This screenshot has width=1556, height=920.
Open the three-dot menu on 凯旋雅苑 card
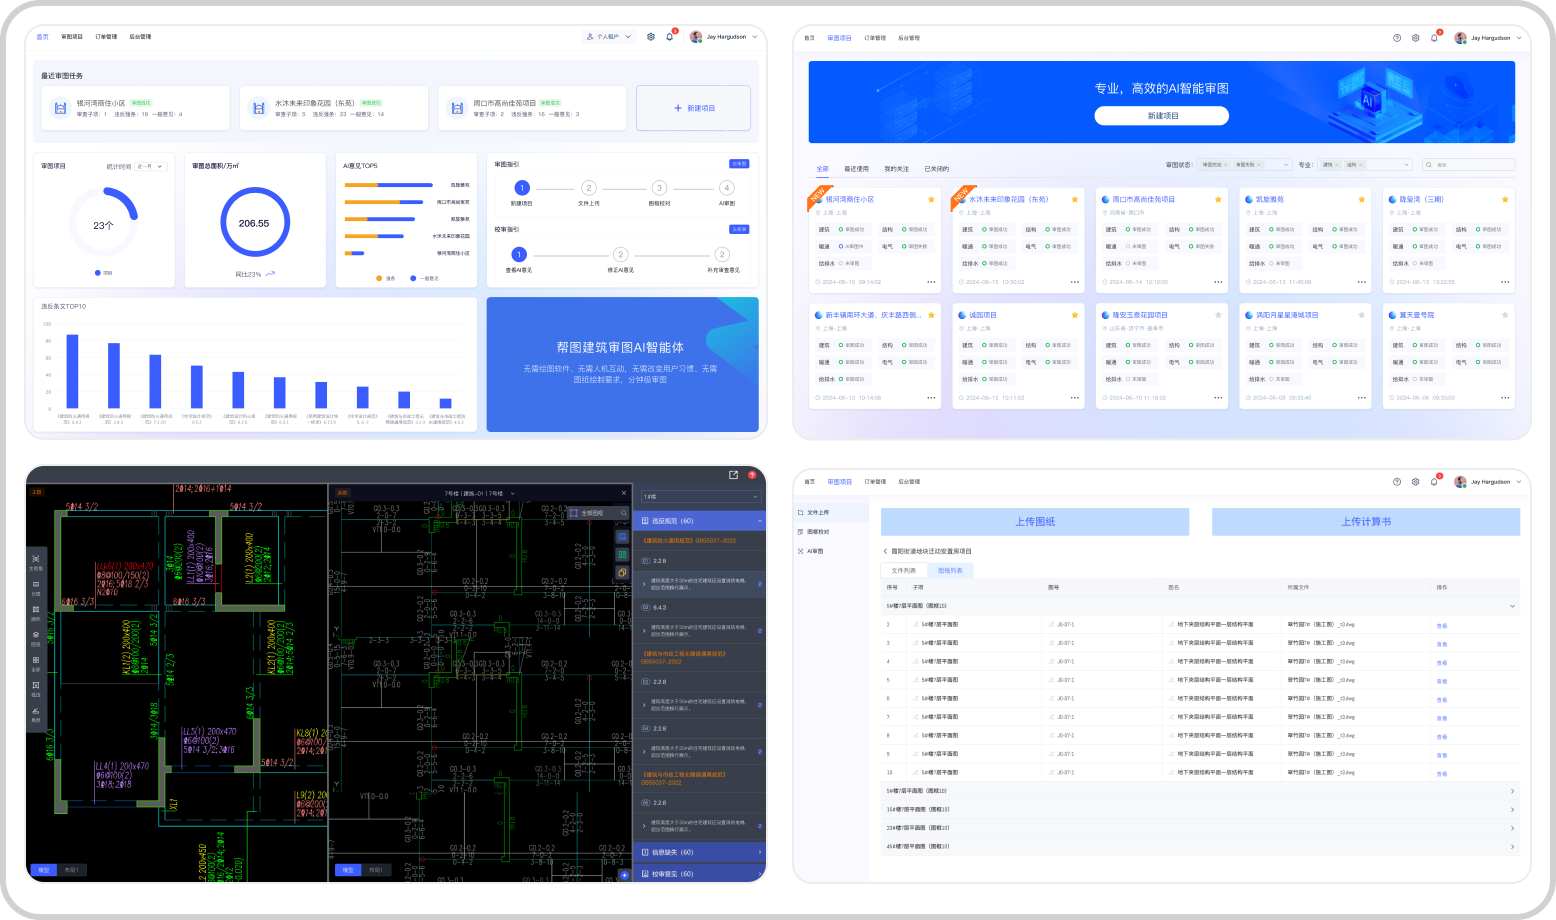point(1362,282)
